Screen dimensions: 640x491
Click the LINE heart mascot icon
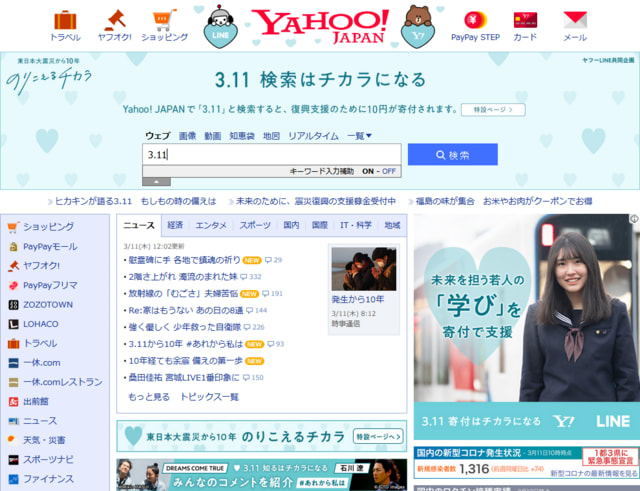[x=220, y=27]
